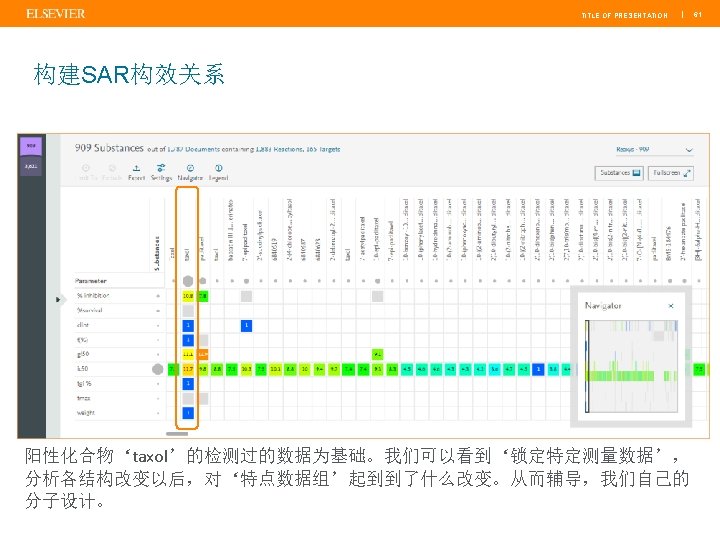Toggle the Navigator toolbar icon
Image resolution: width=720 pixels, height=540 pixels.
click(190, 172)
